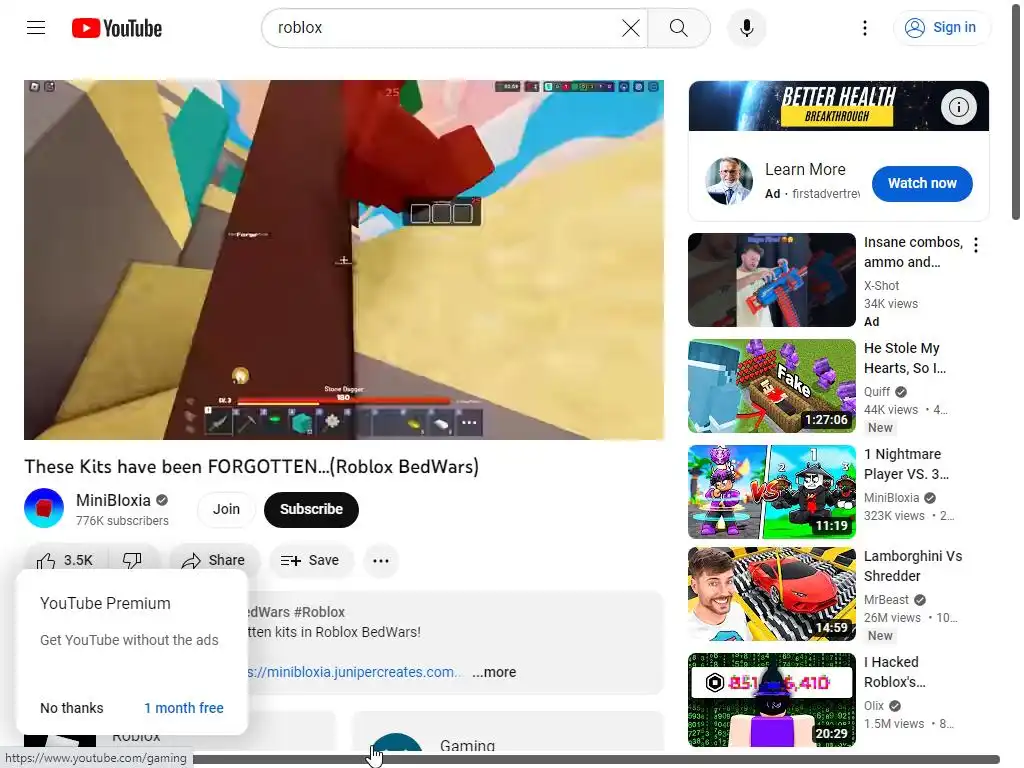The image size is (1024, 768).
Task: Open MiniBloxia channel avatar
Action: pos(44,508)
